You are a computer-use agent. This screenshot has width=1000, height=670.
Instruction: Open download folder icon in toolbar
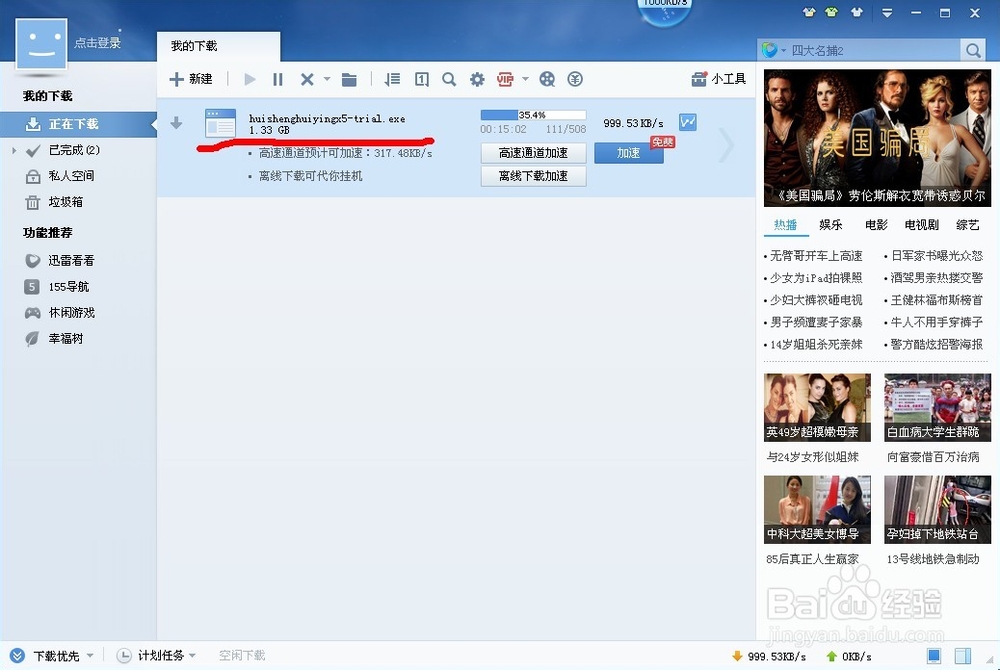(349, 79)
